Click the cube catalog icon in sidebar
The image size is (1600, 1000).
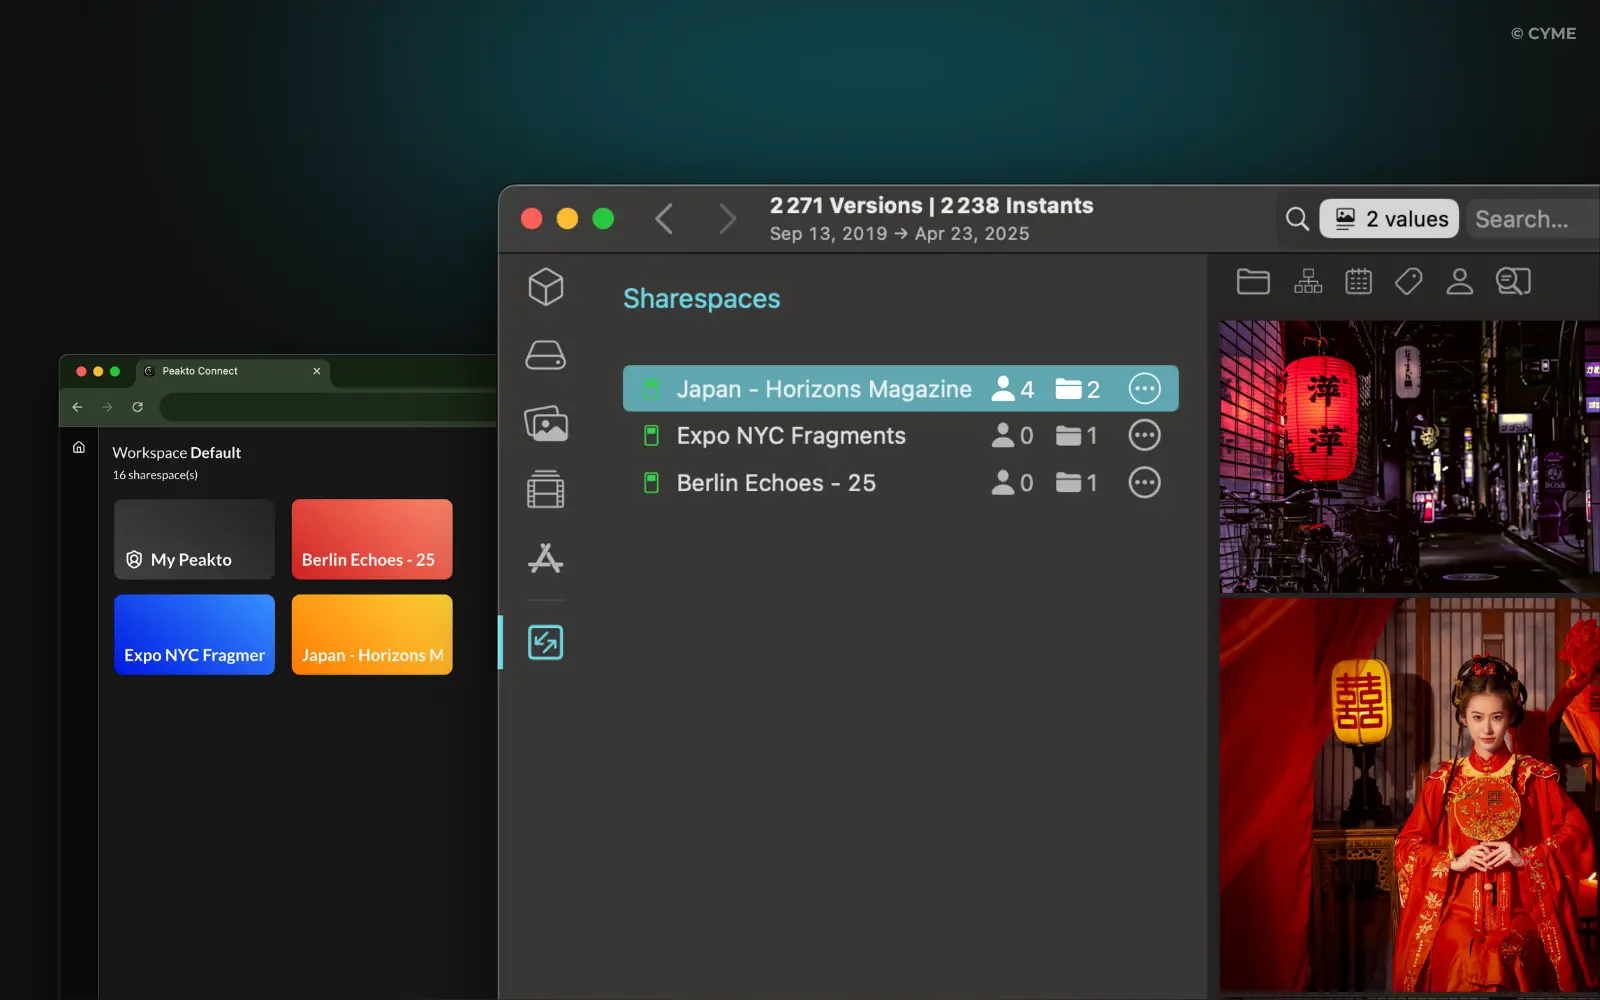[545, 287]
